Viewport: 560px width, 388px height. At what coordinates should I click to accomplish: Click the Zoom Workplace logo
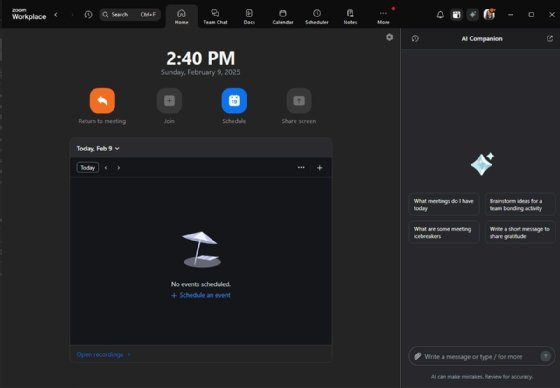pyautogui.click(x=29, y=14)
